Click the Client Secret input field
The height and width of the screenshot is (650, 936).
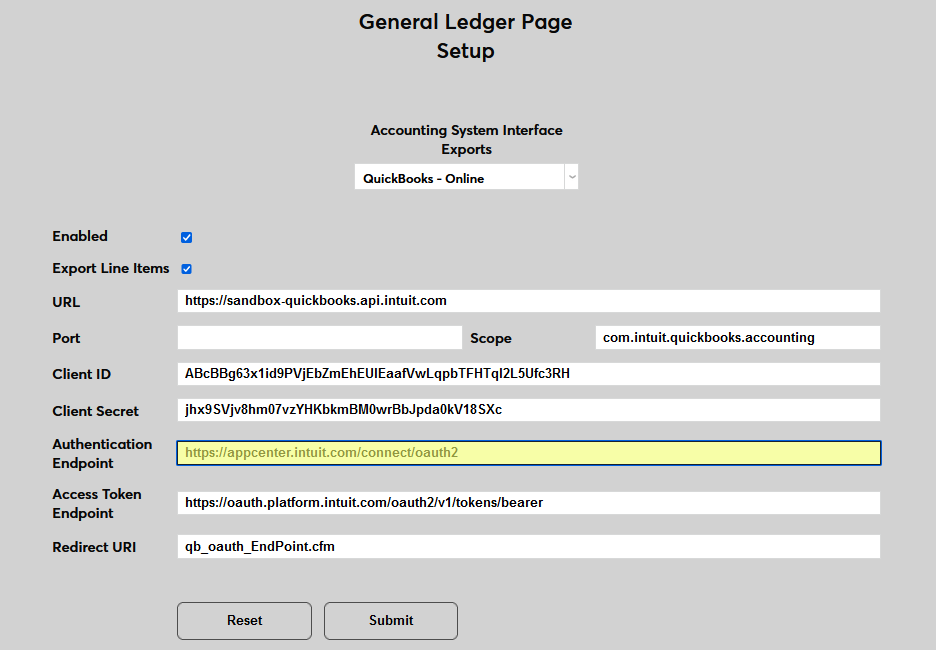pos(528,410)
